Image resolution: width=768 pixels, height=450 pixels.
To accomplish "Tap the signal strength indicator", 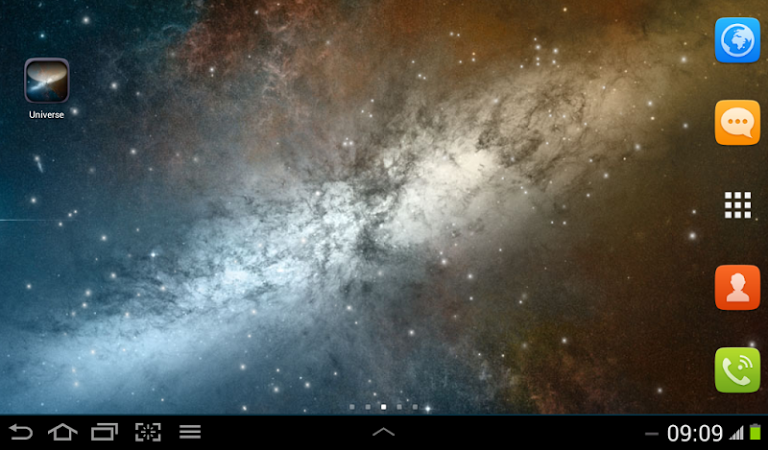I will coord(737,433).
